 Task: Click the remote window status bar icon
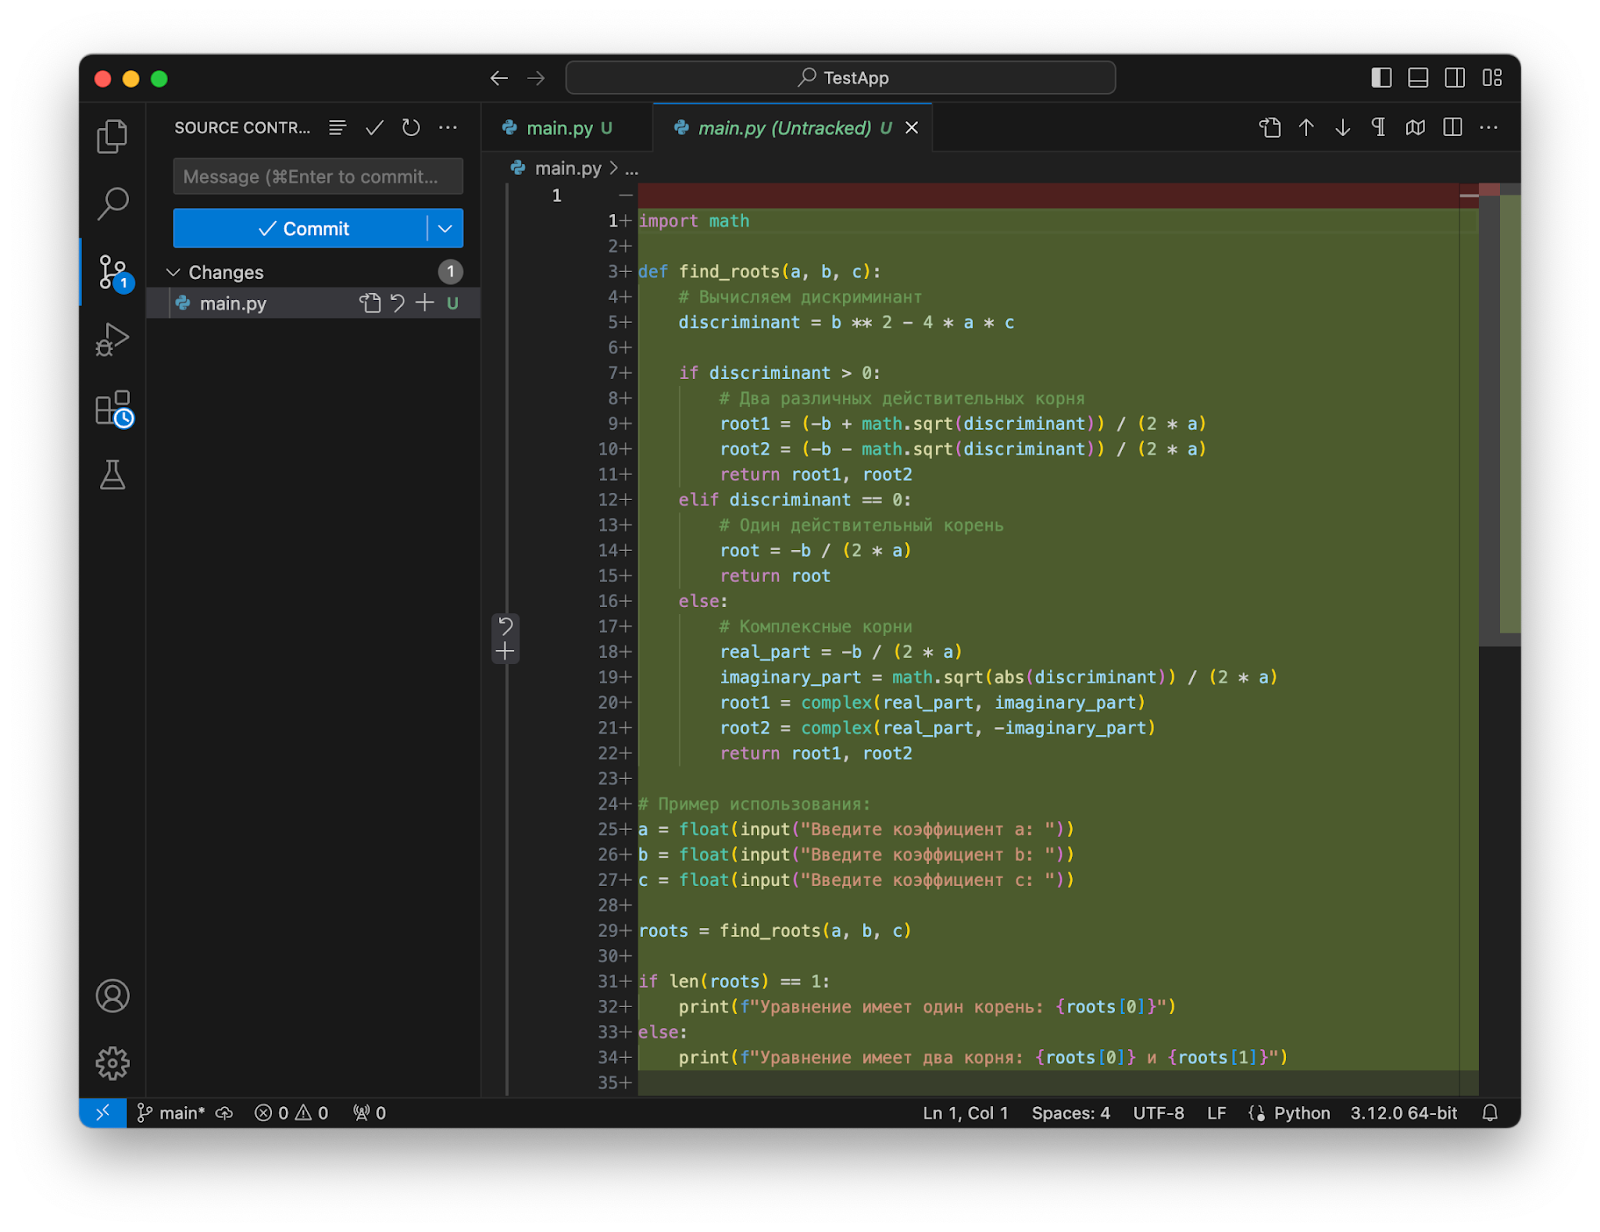103,1113
